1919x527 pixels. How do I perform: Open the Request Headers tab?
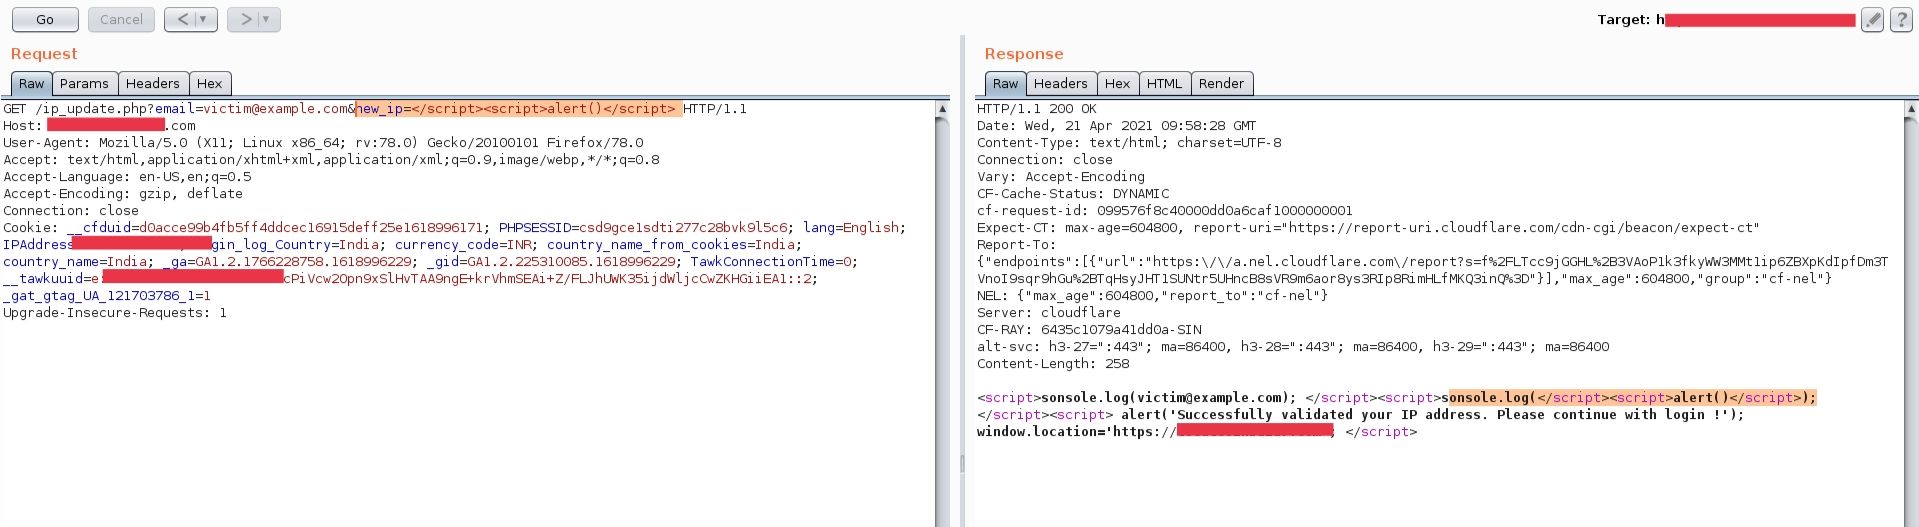[153, 84]
